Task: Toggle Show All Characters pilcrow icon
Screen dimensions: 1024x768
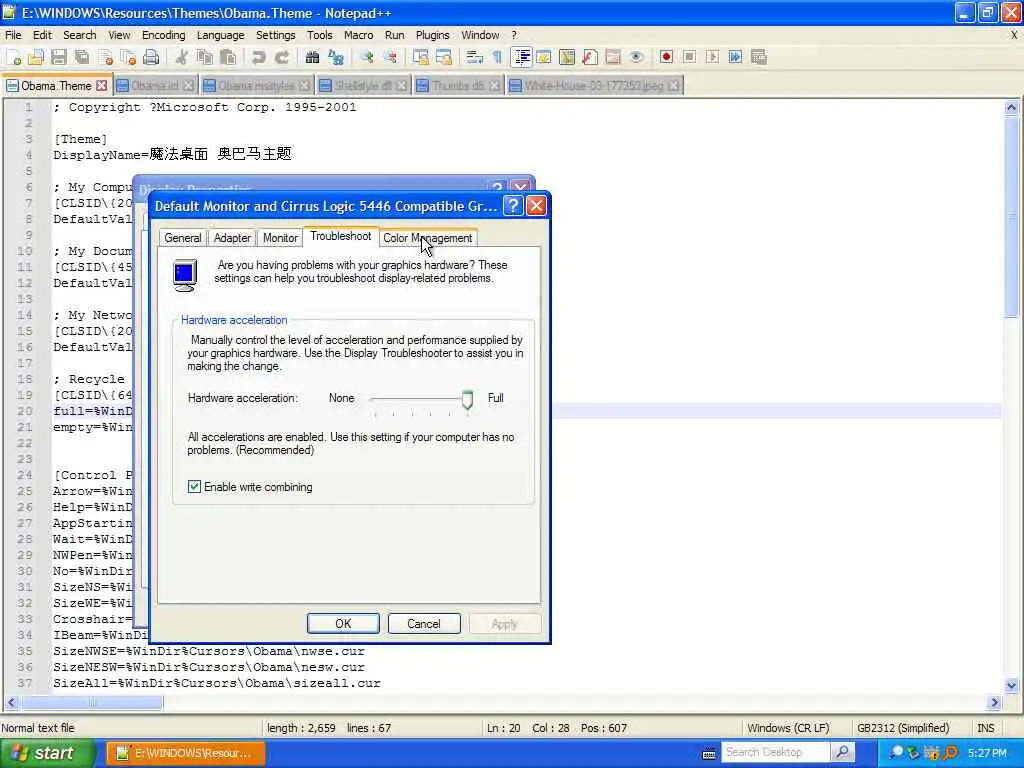Action: coord(498,57)
